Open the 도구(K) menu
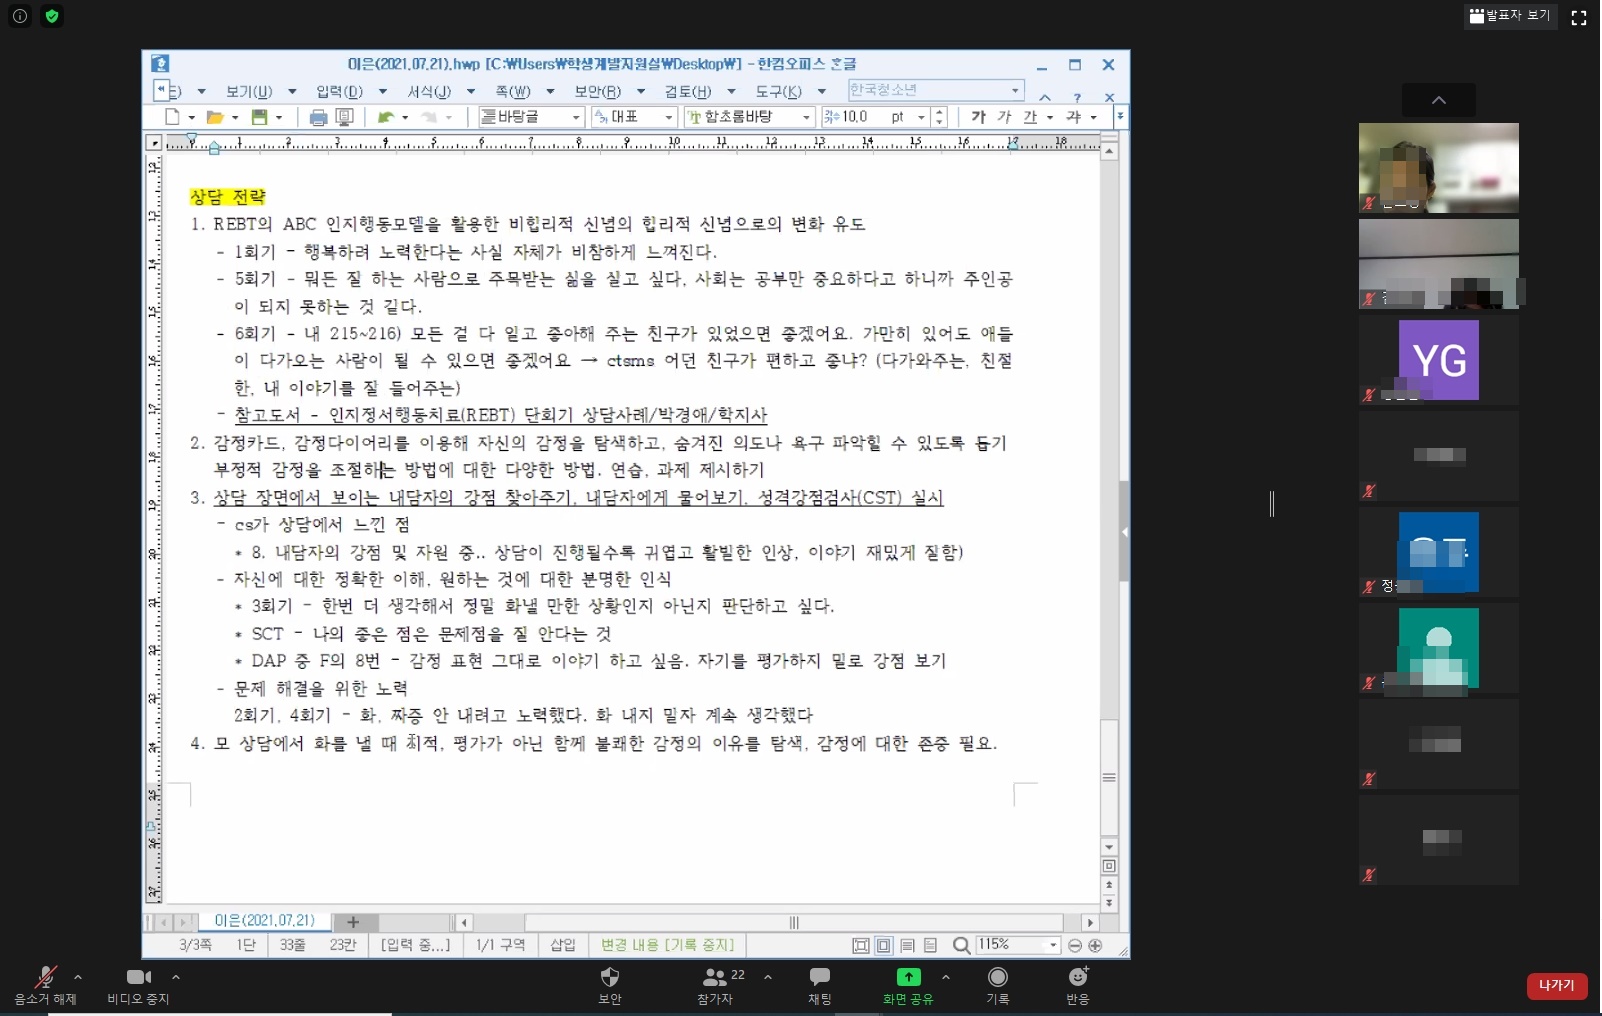This screenshot has width=1602, height=1016. pos(778,91)
